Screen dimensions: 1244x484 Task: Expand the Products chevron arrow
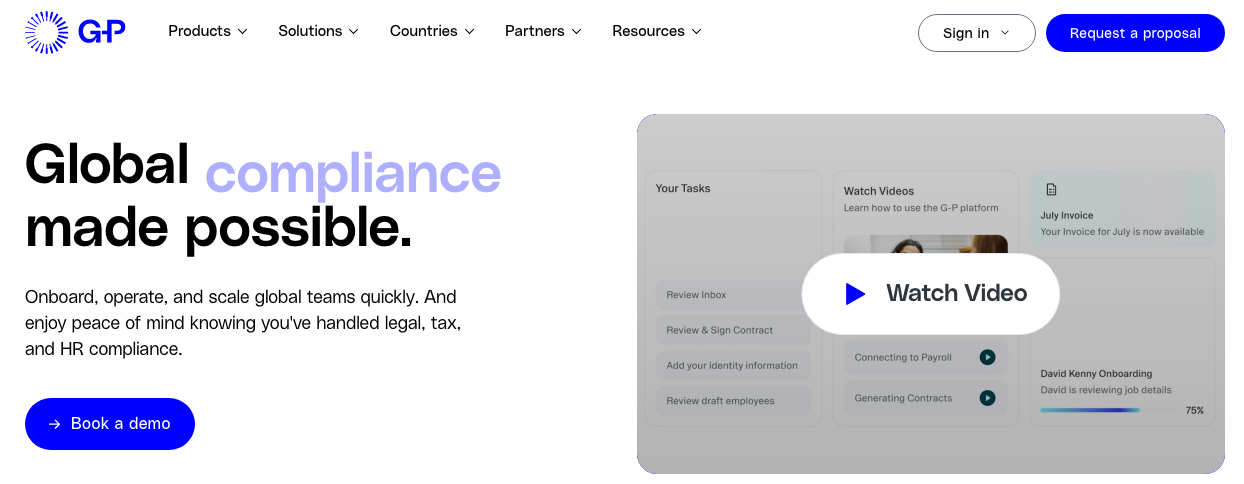[242, 32]
